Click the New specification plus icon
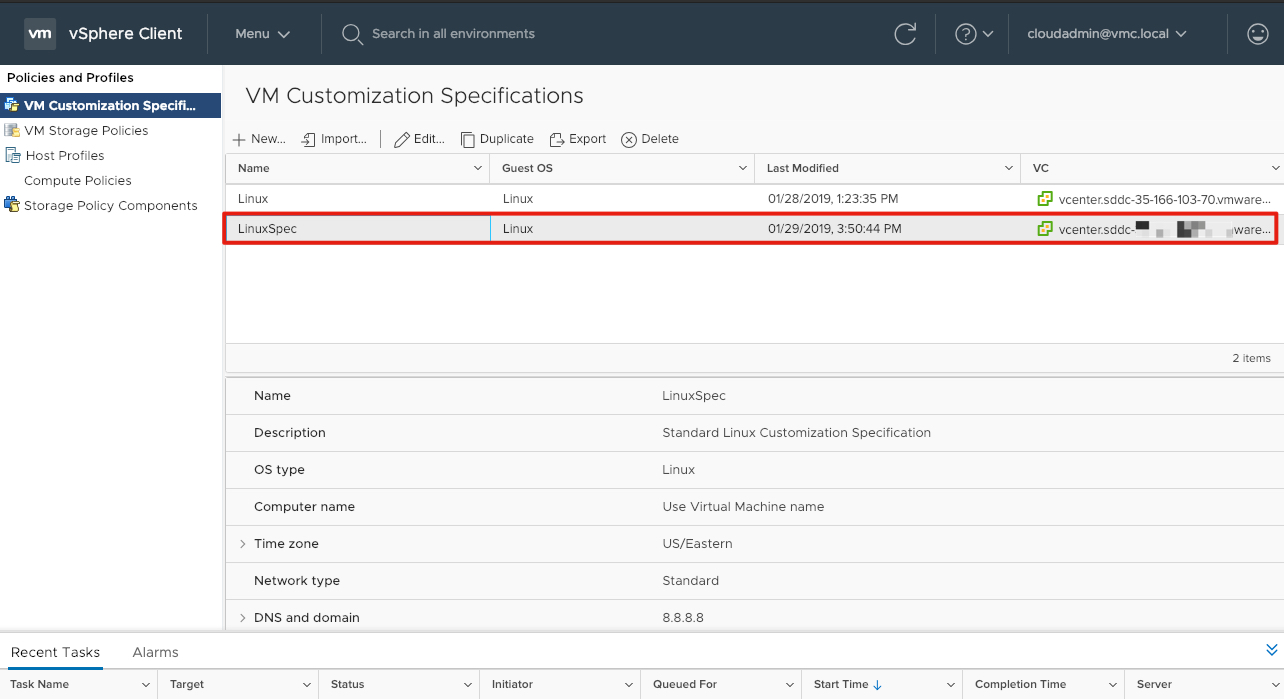Screen dimensions: 1284x699 point(239,140)
